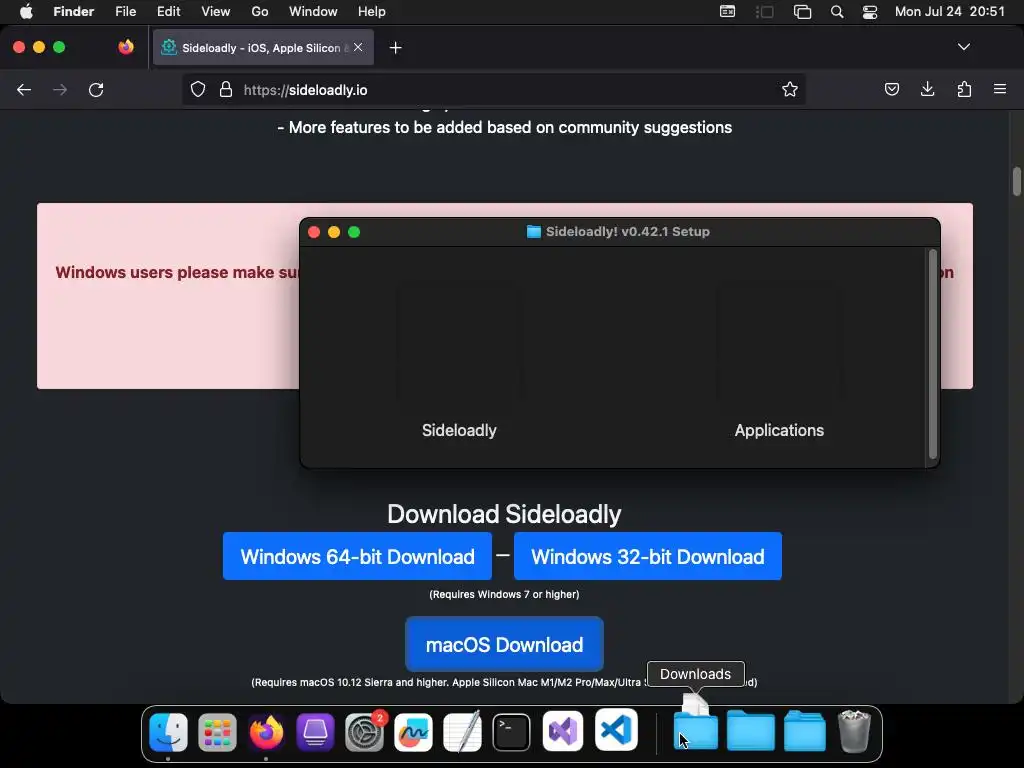Click the Windows 64-bit Download button
The height and width of the screenshot is (768, 1024).
pos(357,556)
